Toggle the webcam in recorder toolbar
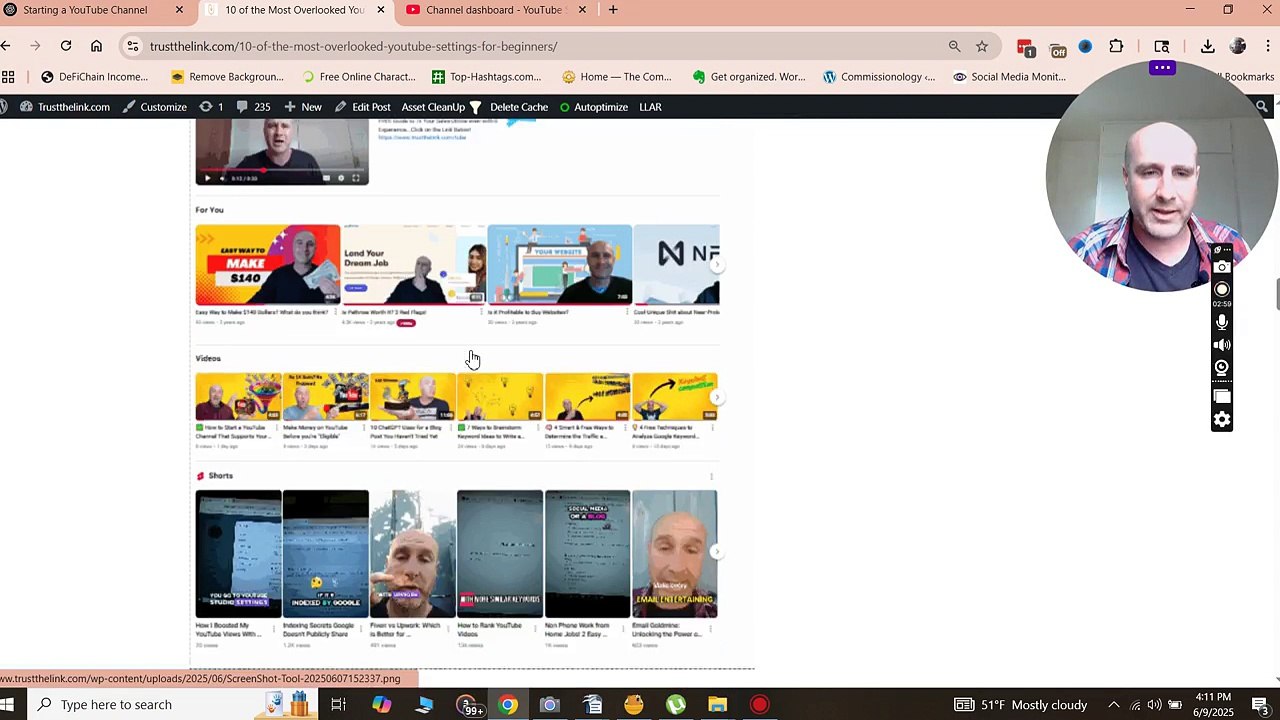 tap(1222, 368)
